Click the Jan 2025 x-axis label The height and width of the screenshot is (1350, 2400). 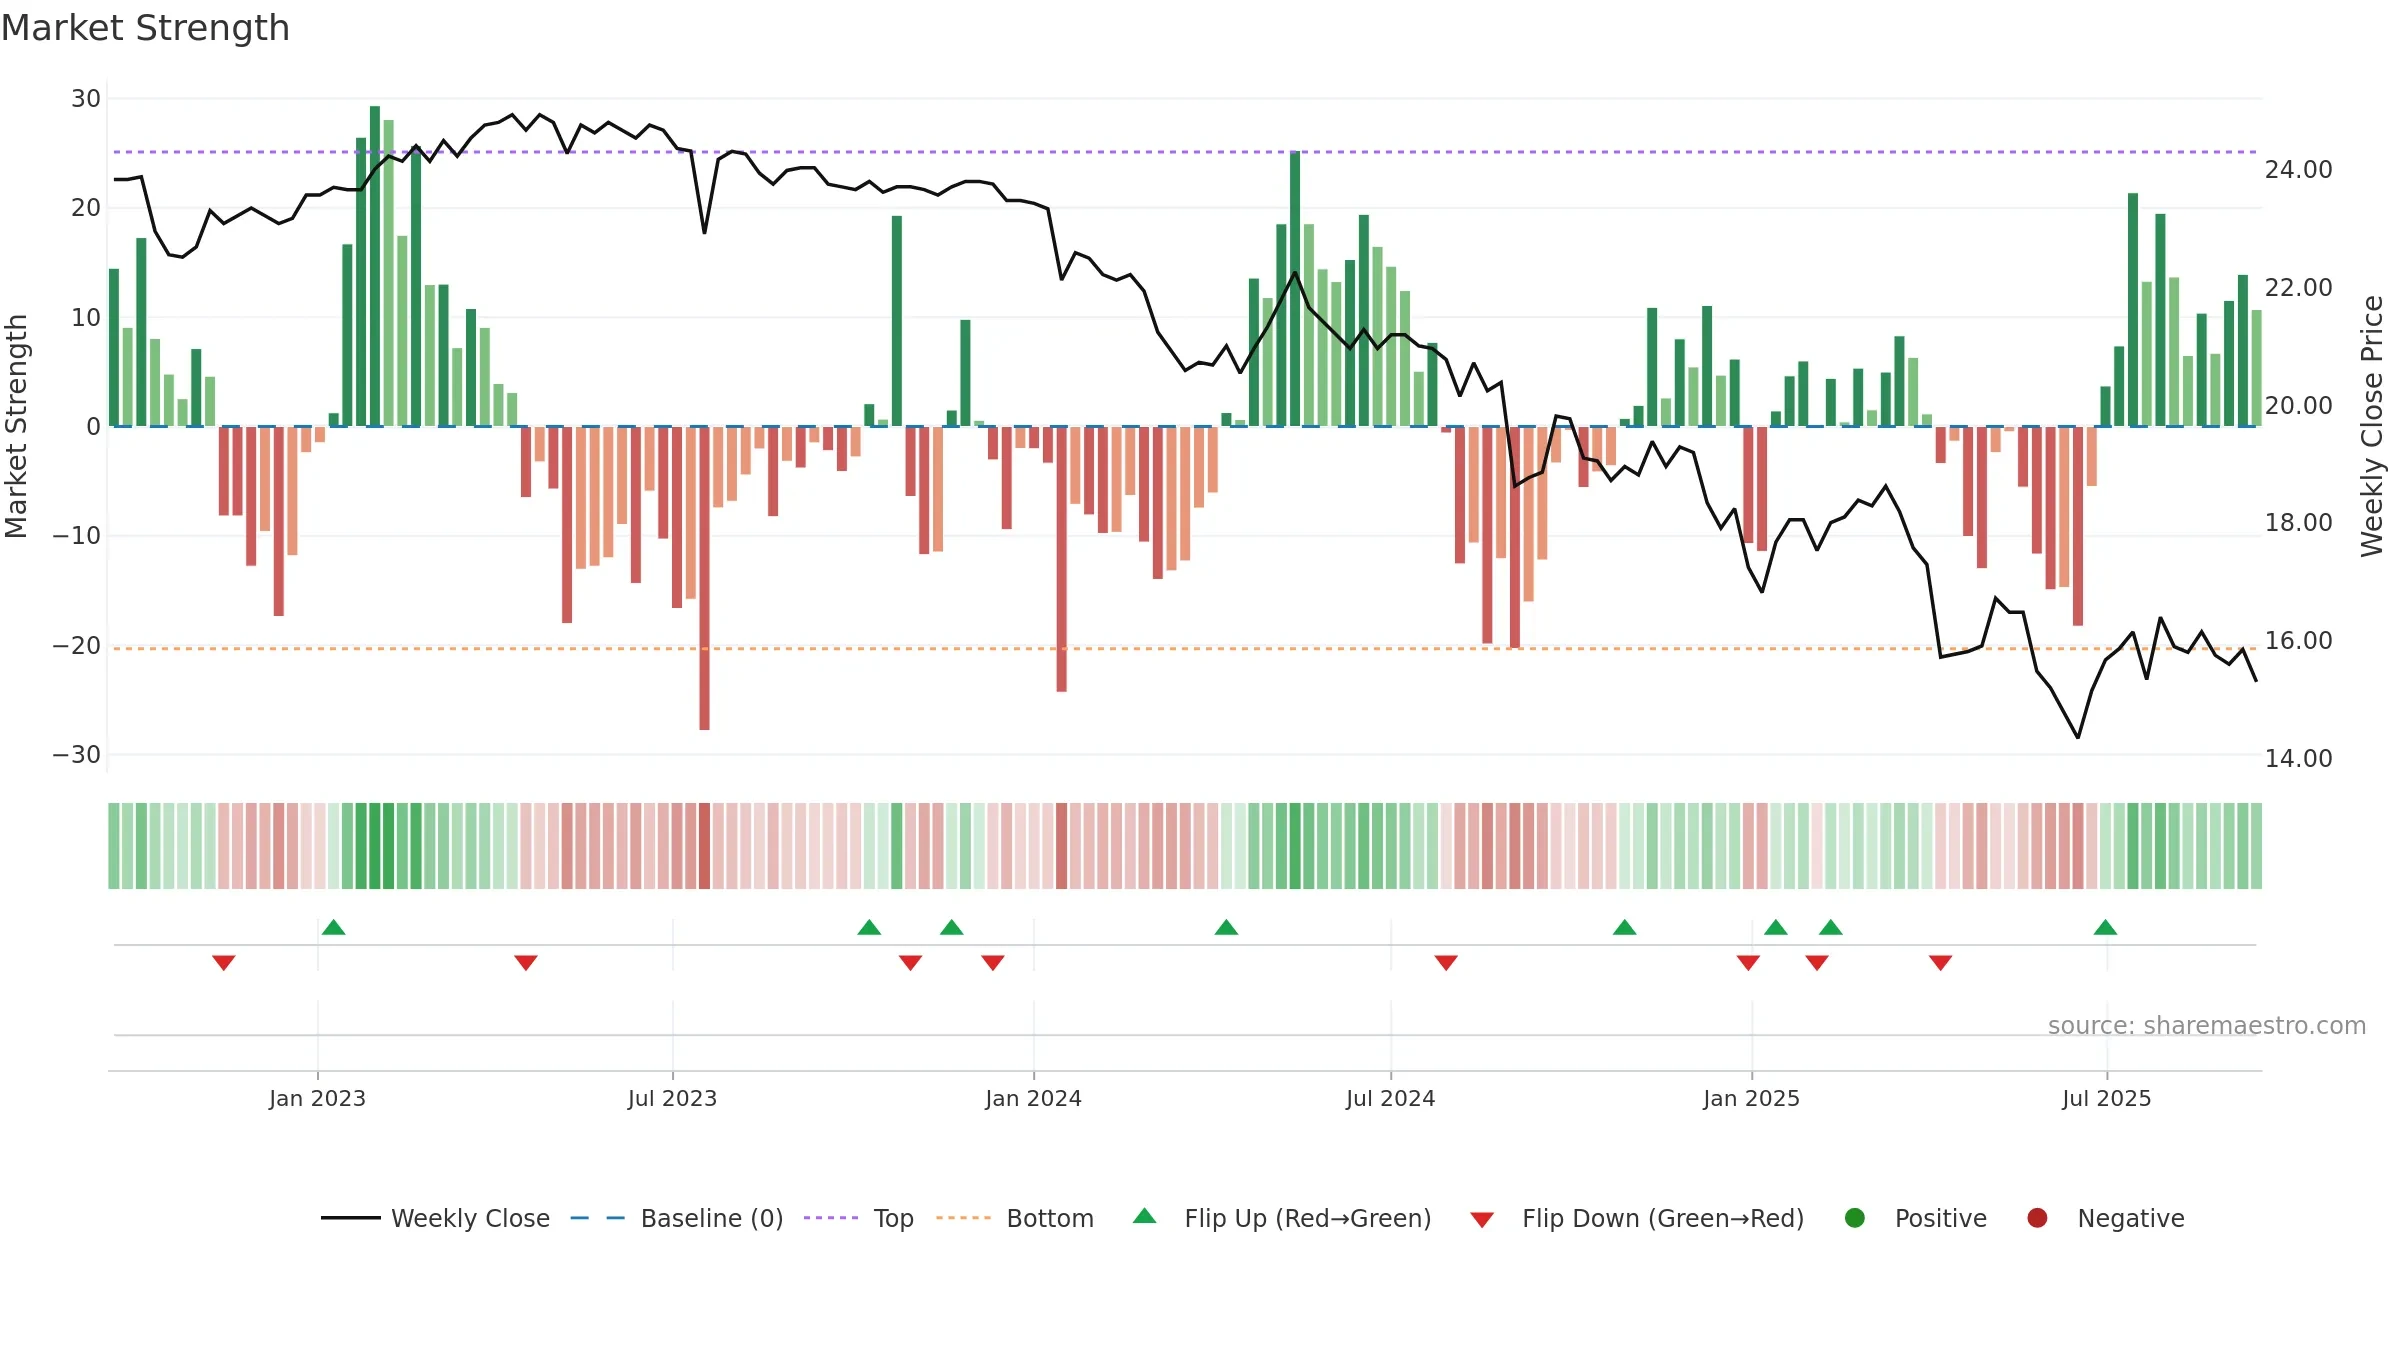[1751, 1098]
